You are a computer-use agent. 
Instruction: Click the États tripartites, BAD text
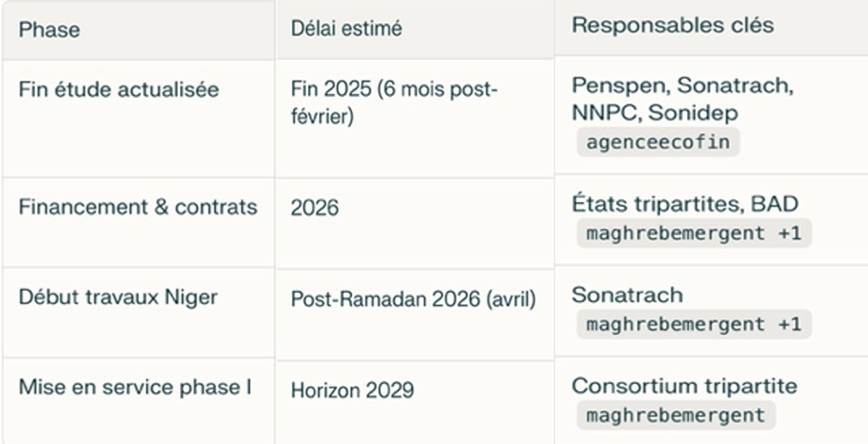(x=685, y=205)
